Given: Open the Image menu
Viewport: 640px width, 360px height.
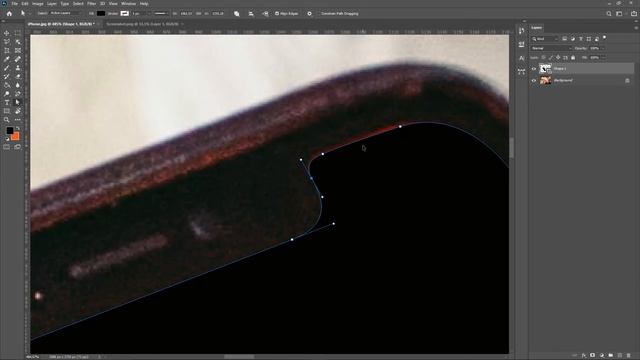Looking at the screenshot, I should tap(38, 4).
